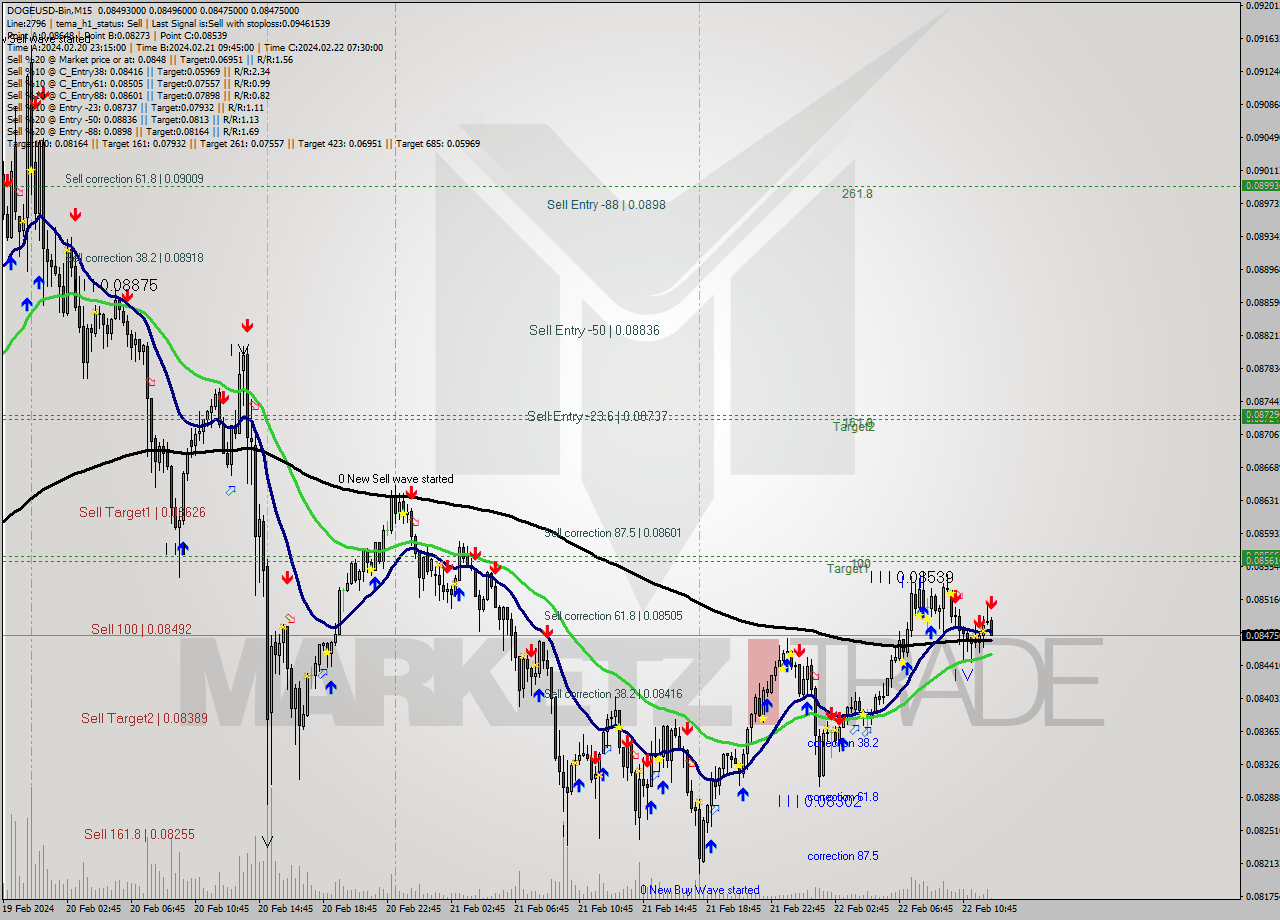Click the '22 Feb 06:45' time axis label
1280x920 pixels.
(926, 909)
